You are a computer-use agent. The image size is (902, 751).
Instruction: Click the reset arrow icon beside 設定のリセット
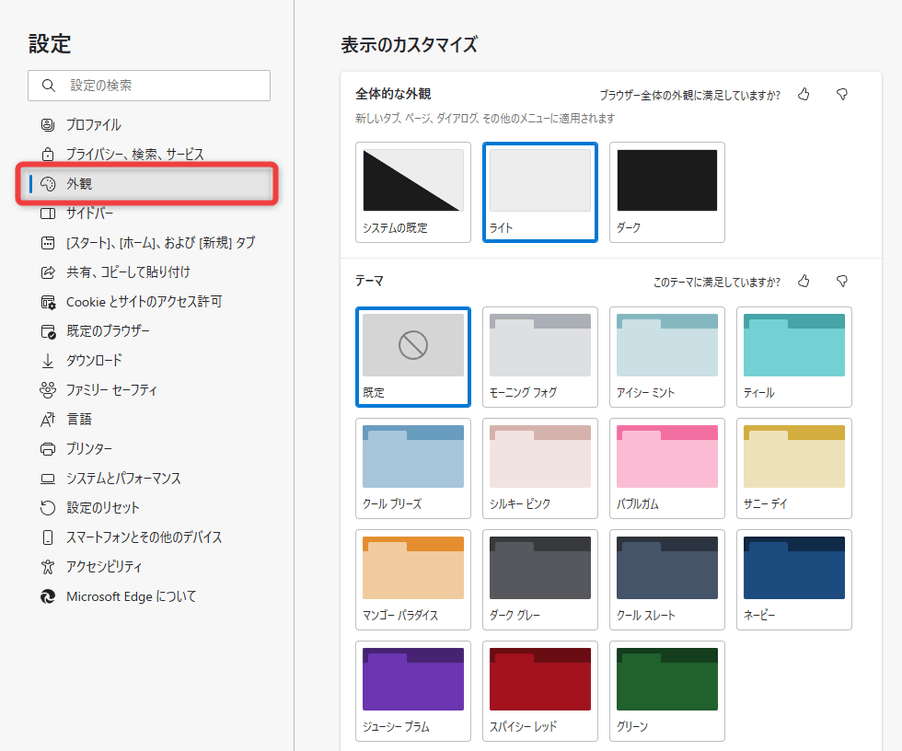coord(48,508)
